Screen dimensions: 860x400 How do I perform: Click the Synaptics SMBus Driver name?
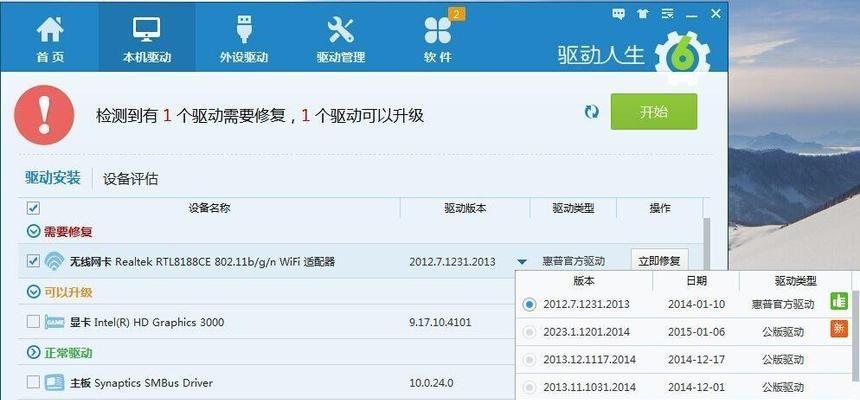click(x=141, y=382)
